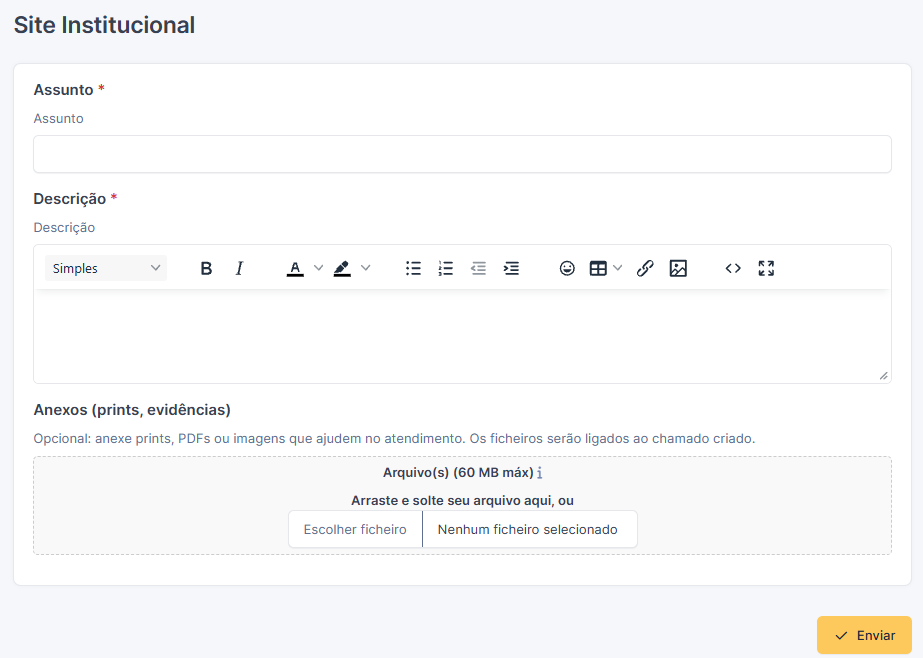Image resolution: width=923 pixels, height=658 pixels.
Task: Apply text color with the A icon
Action: pyautogui.click(x=295, y=268)
